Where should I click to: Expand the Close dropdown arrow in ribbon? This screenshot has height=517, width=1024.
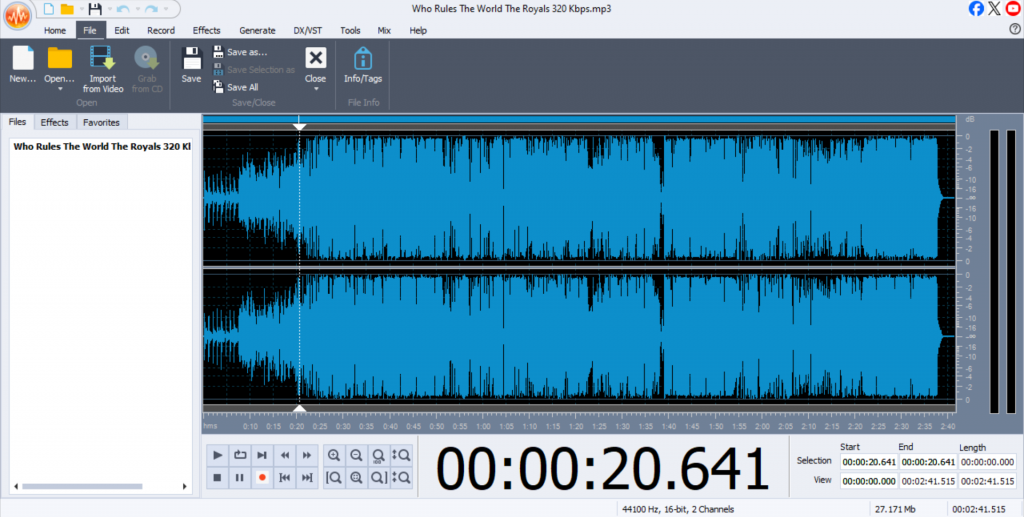point(315,89)
